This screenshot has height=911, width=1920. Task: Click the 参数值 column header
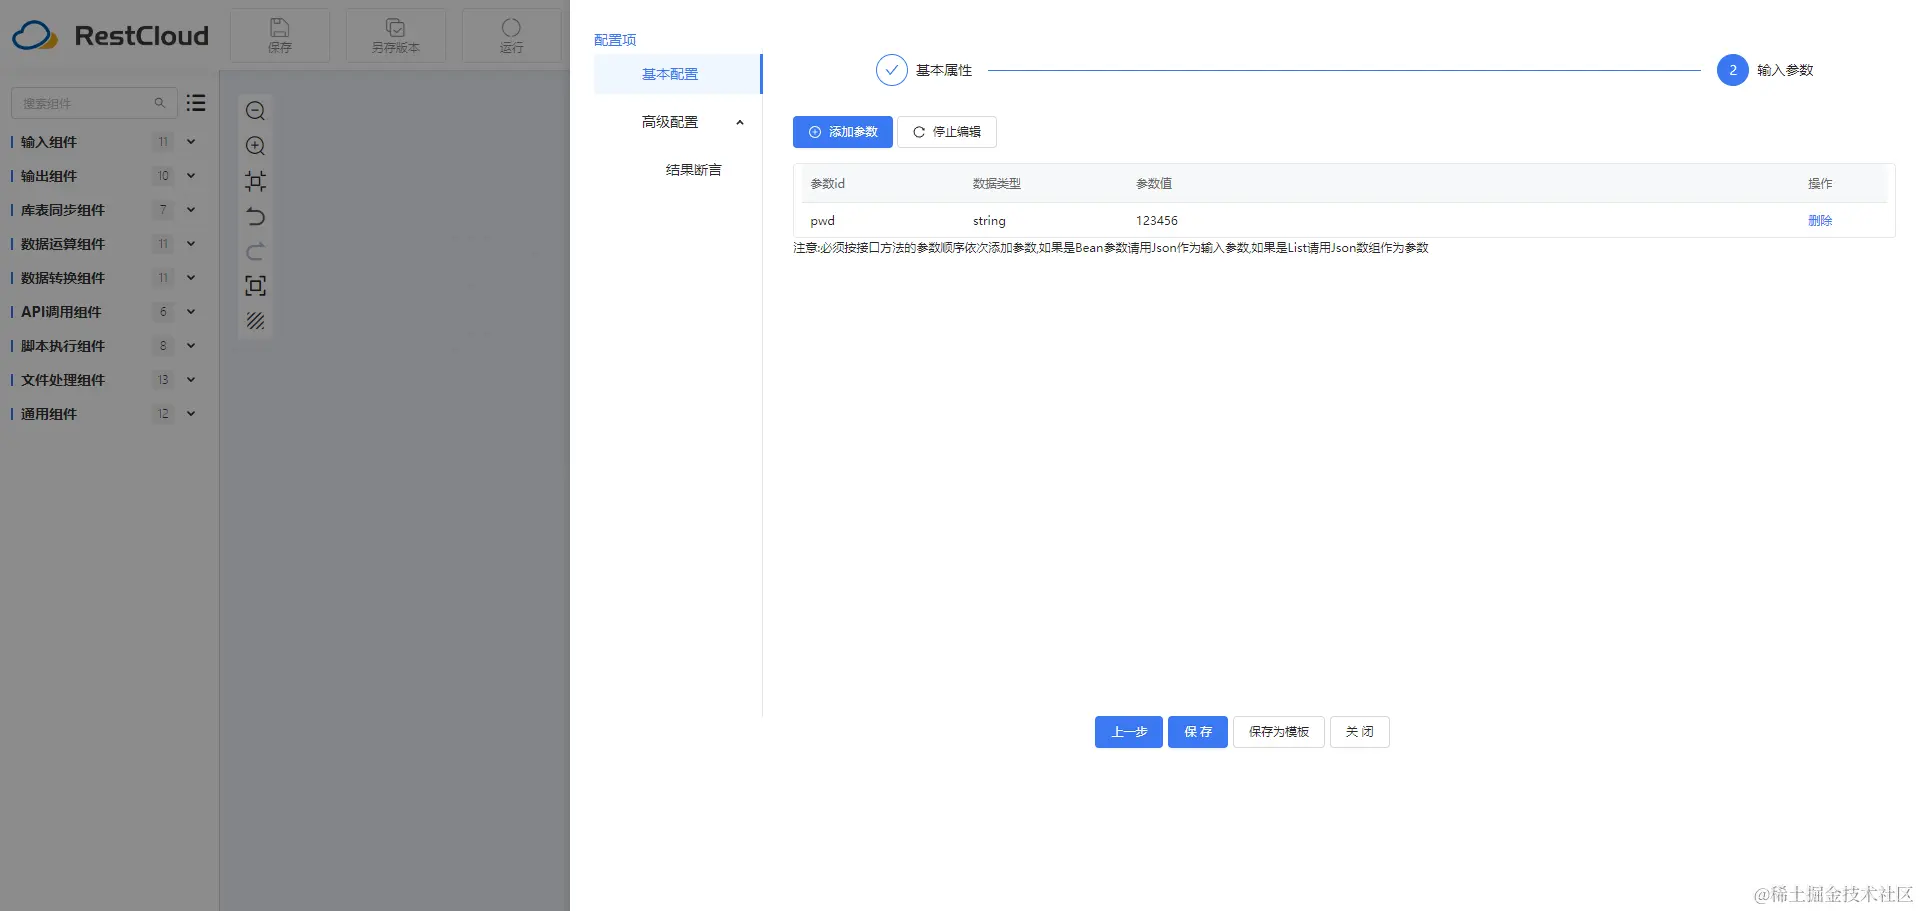1154,184
